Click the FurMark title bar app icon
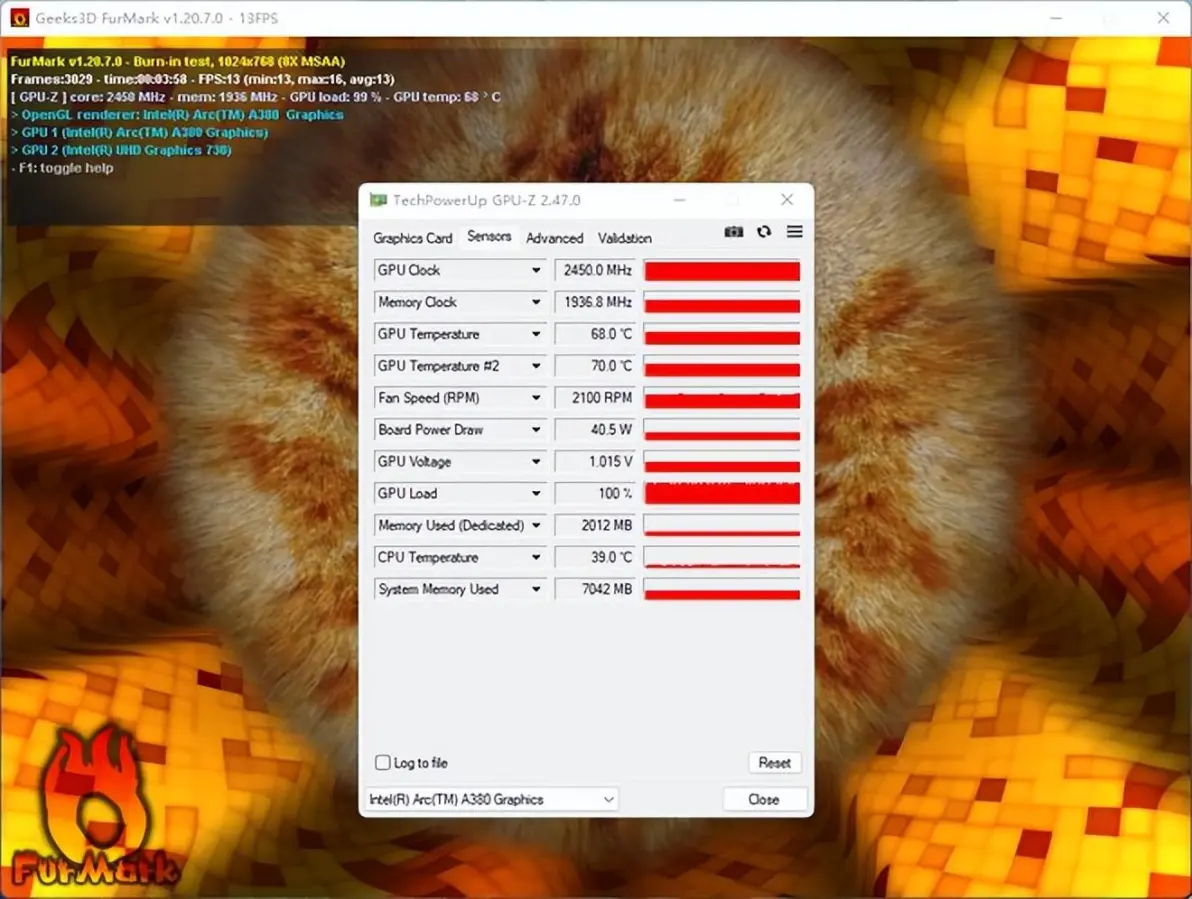This screenshot has height=899, width=1192. pyautogui.click(x=20, y=17)
